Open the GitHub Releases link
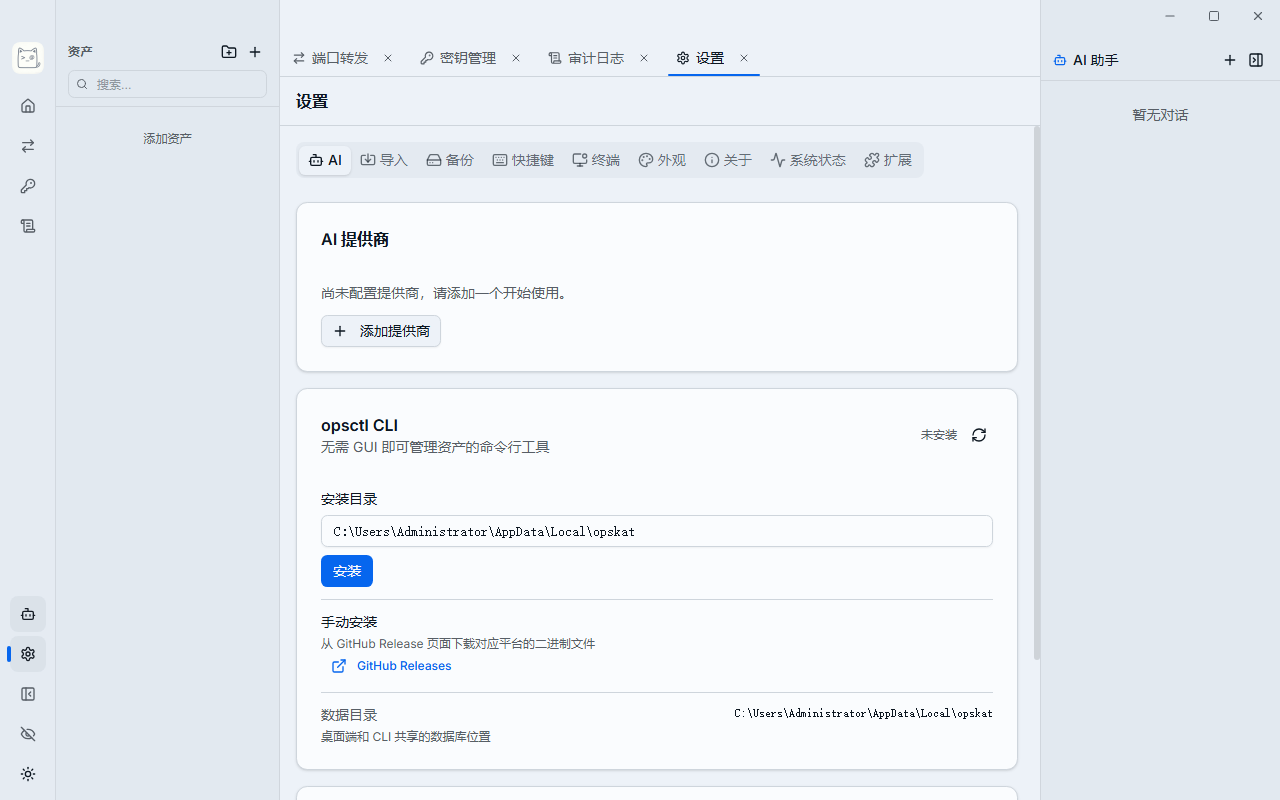The height and width of the screenshot is (800, 1280). (x=403, y=665)
